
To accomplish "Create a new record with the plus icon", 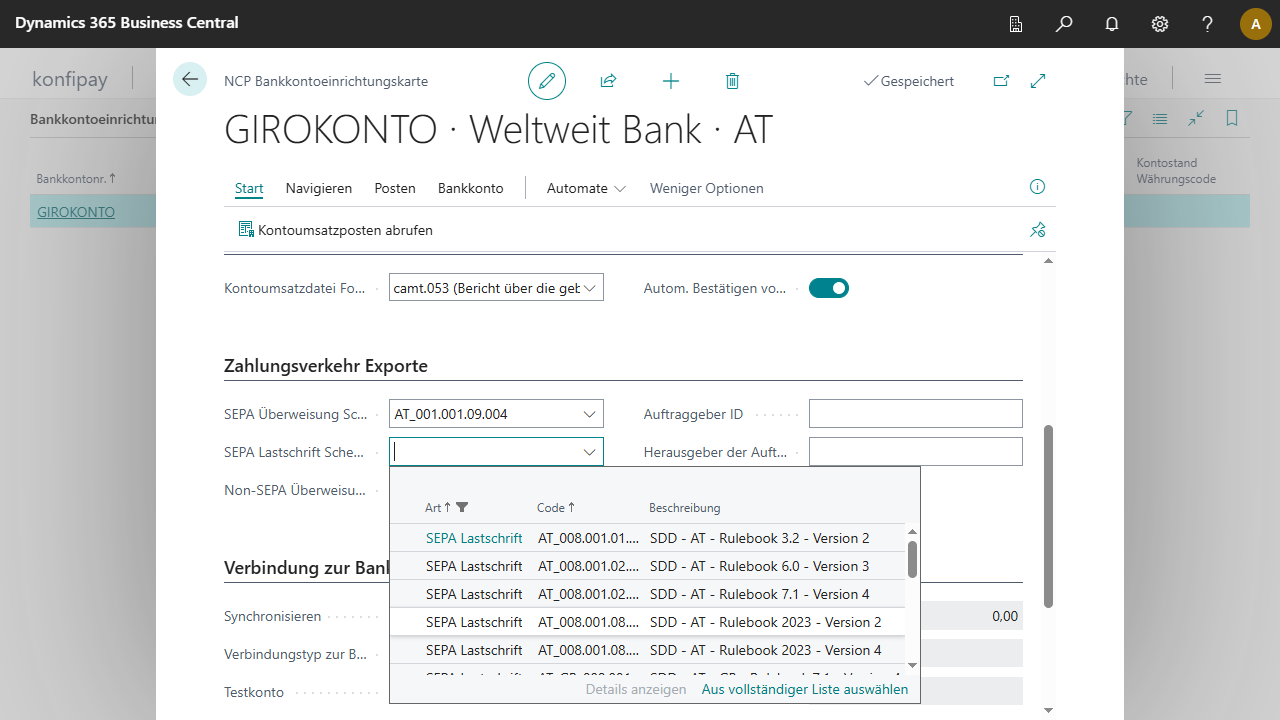I will pos(671,81).
